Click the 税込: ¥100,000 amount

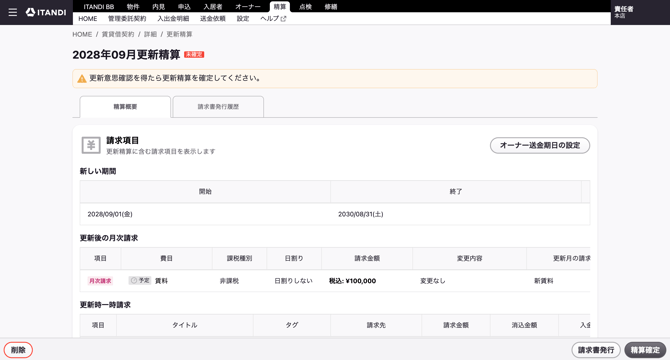tap(353, 281)
